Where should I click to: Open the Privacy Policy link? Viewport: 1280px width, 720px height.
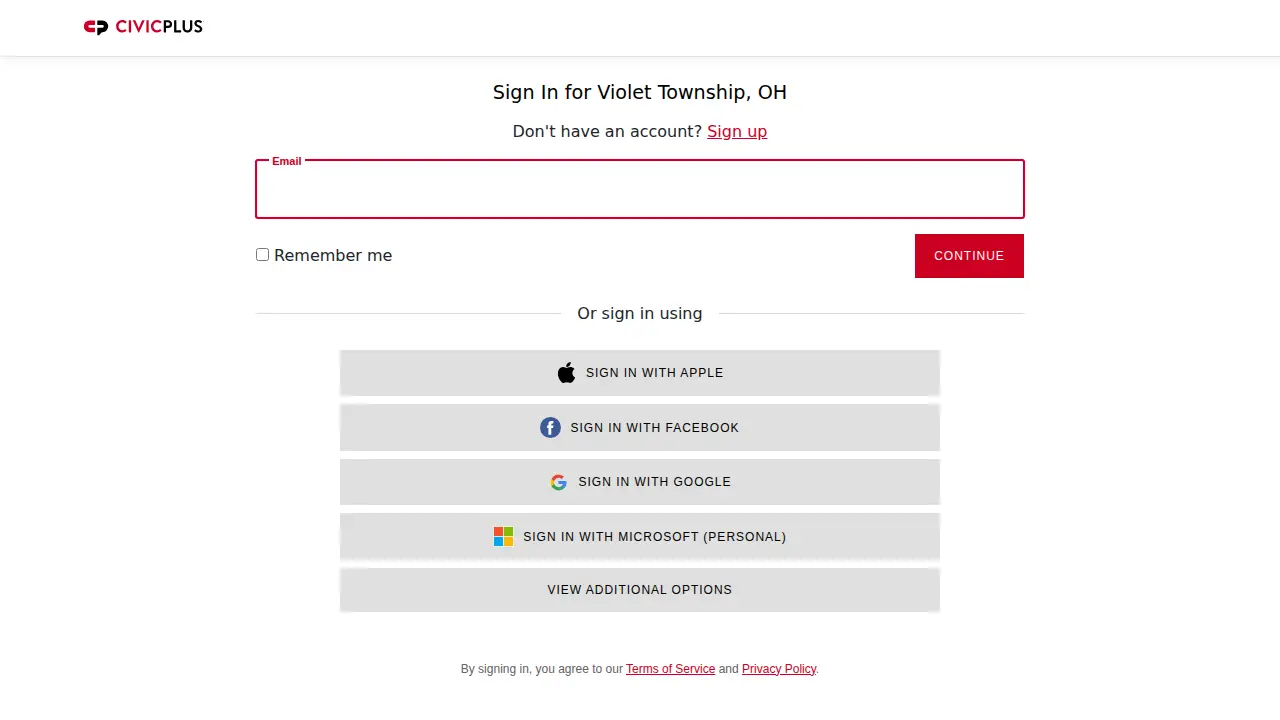click(779, 669)
